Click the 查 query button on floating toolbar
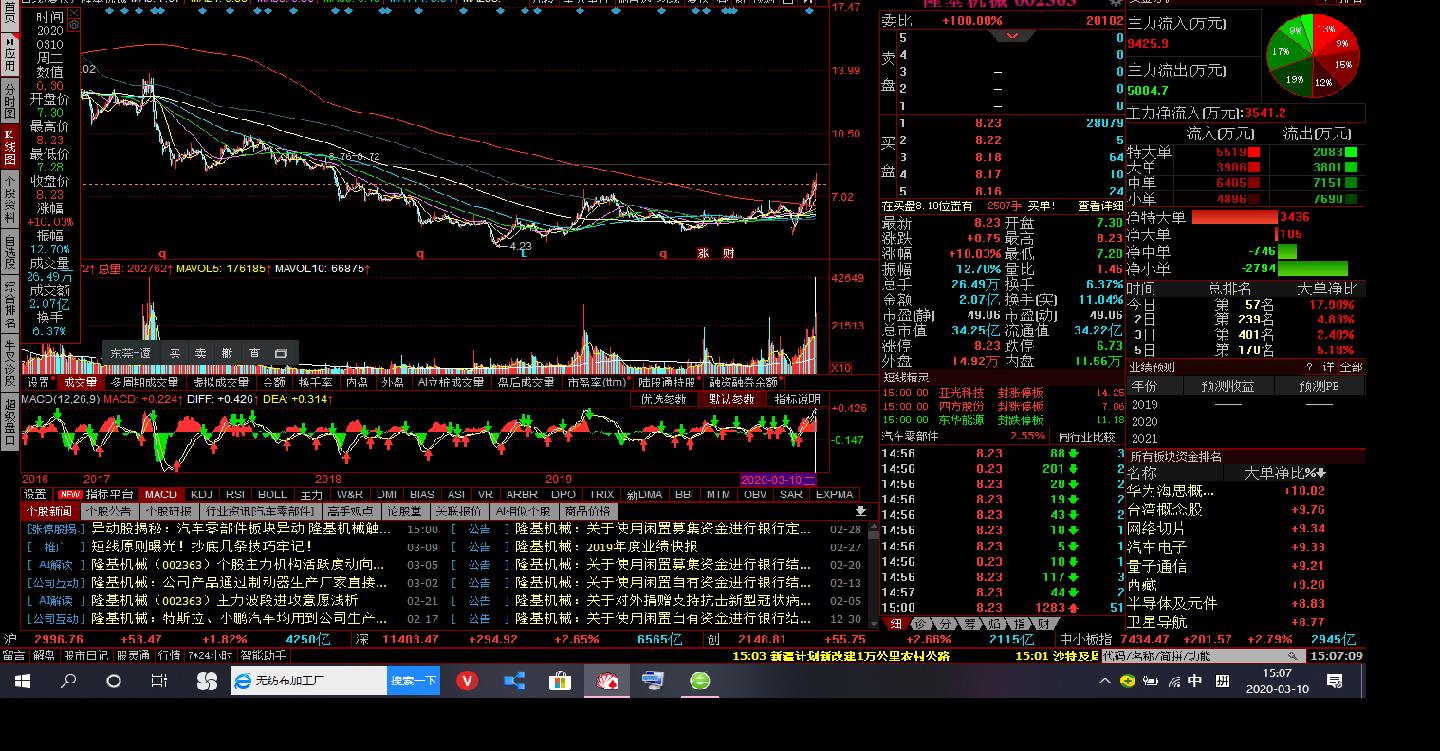This screenshot has height=751, width=1440. pyautogui.click(x=255, y=353)
